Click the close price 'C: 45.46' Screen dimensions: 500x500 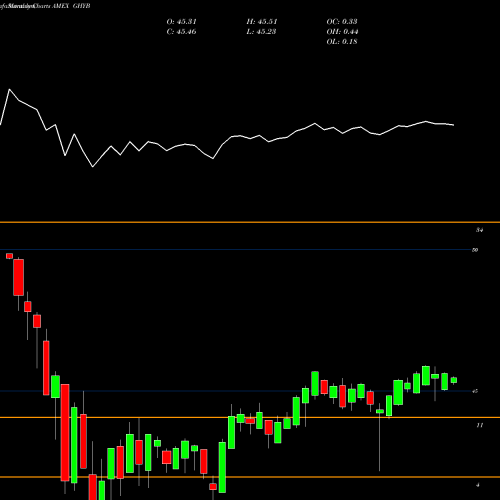[181, 32]
